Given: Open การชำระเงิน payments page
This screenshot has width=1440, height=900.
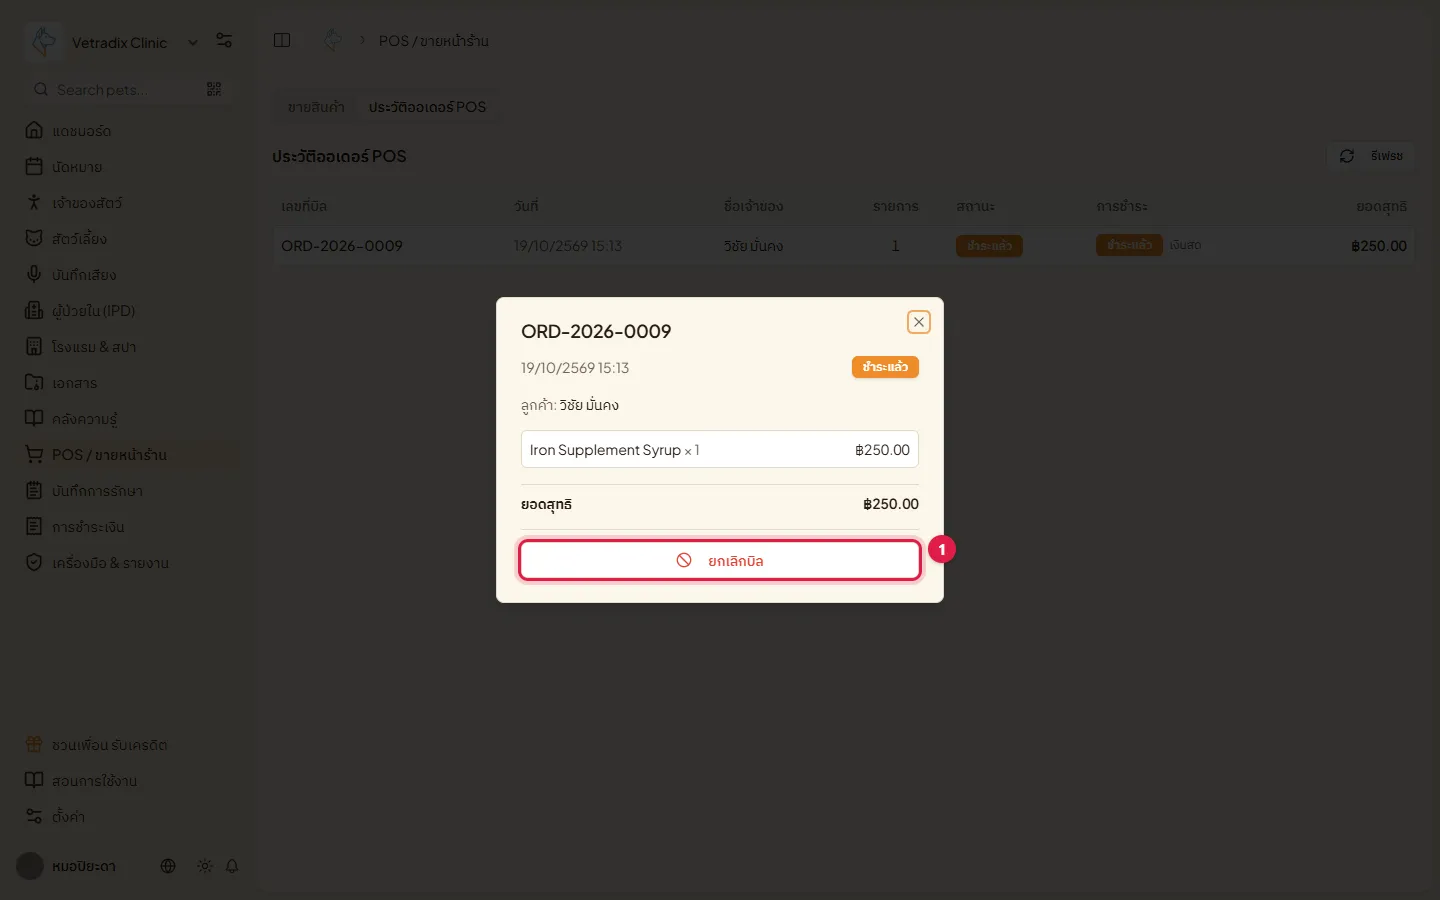Looking at the screenshot, I should [130, 527].
